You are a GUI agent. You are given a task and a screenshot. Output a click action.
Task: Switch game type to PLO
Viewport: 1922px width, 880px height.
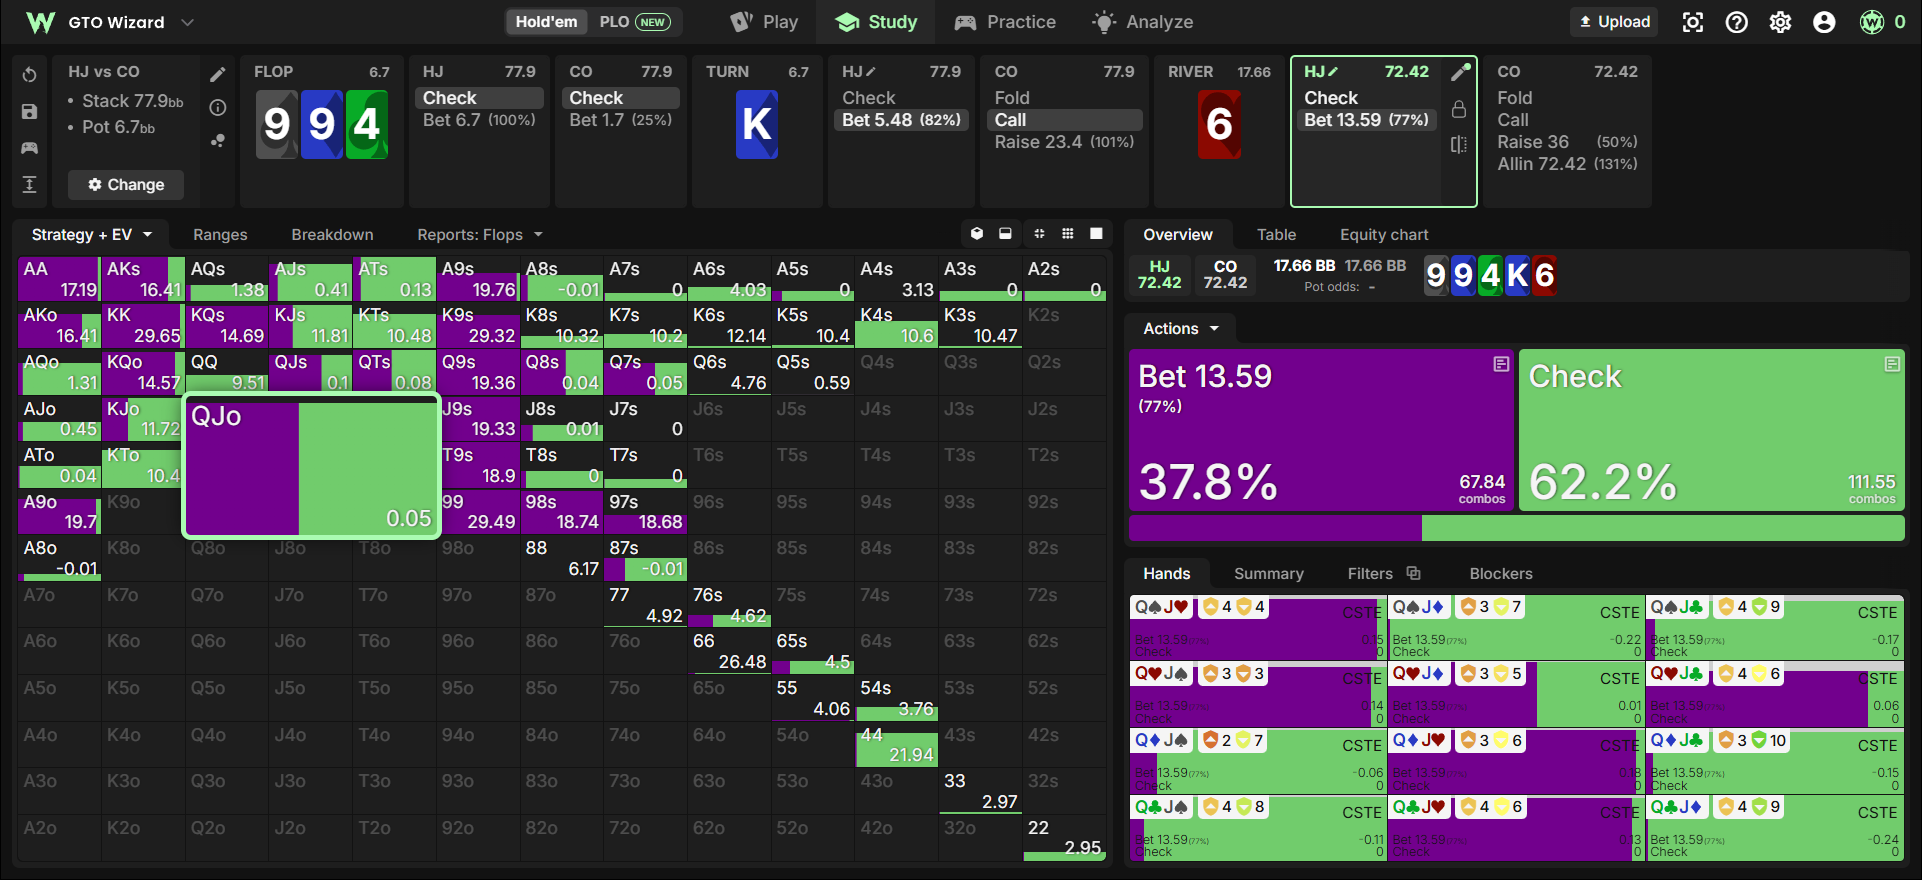click(635, 22)
